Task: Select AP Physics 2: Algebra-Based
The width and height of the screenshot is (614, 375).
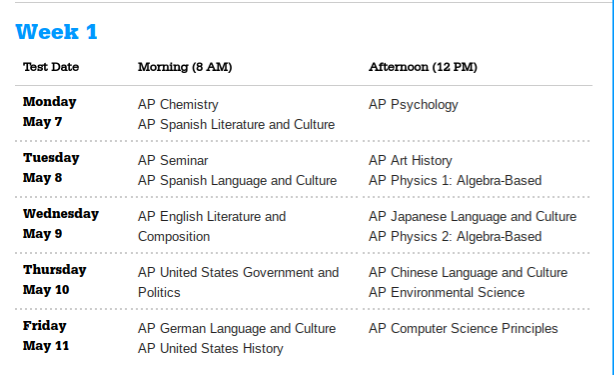Action: (455, 236)
